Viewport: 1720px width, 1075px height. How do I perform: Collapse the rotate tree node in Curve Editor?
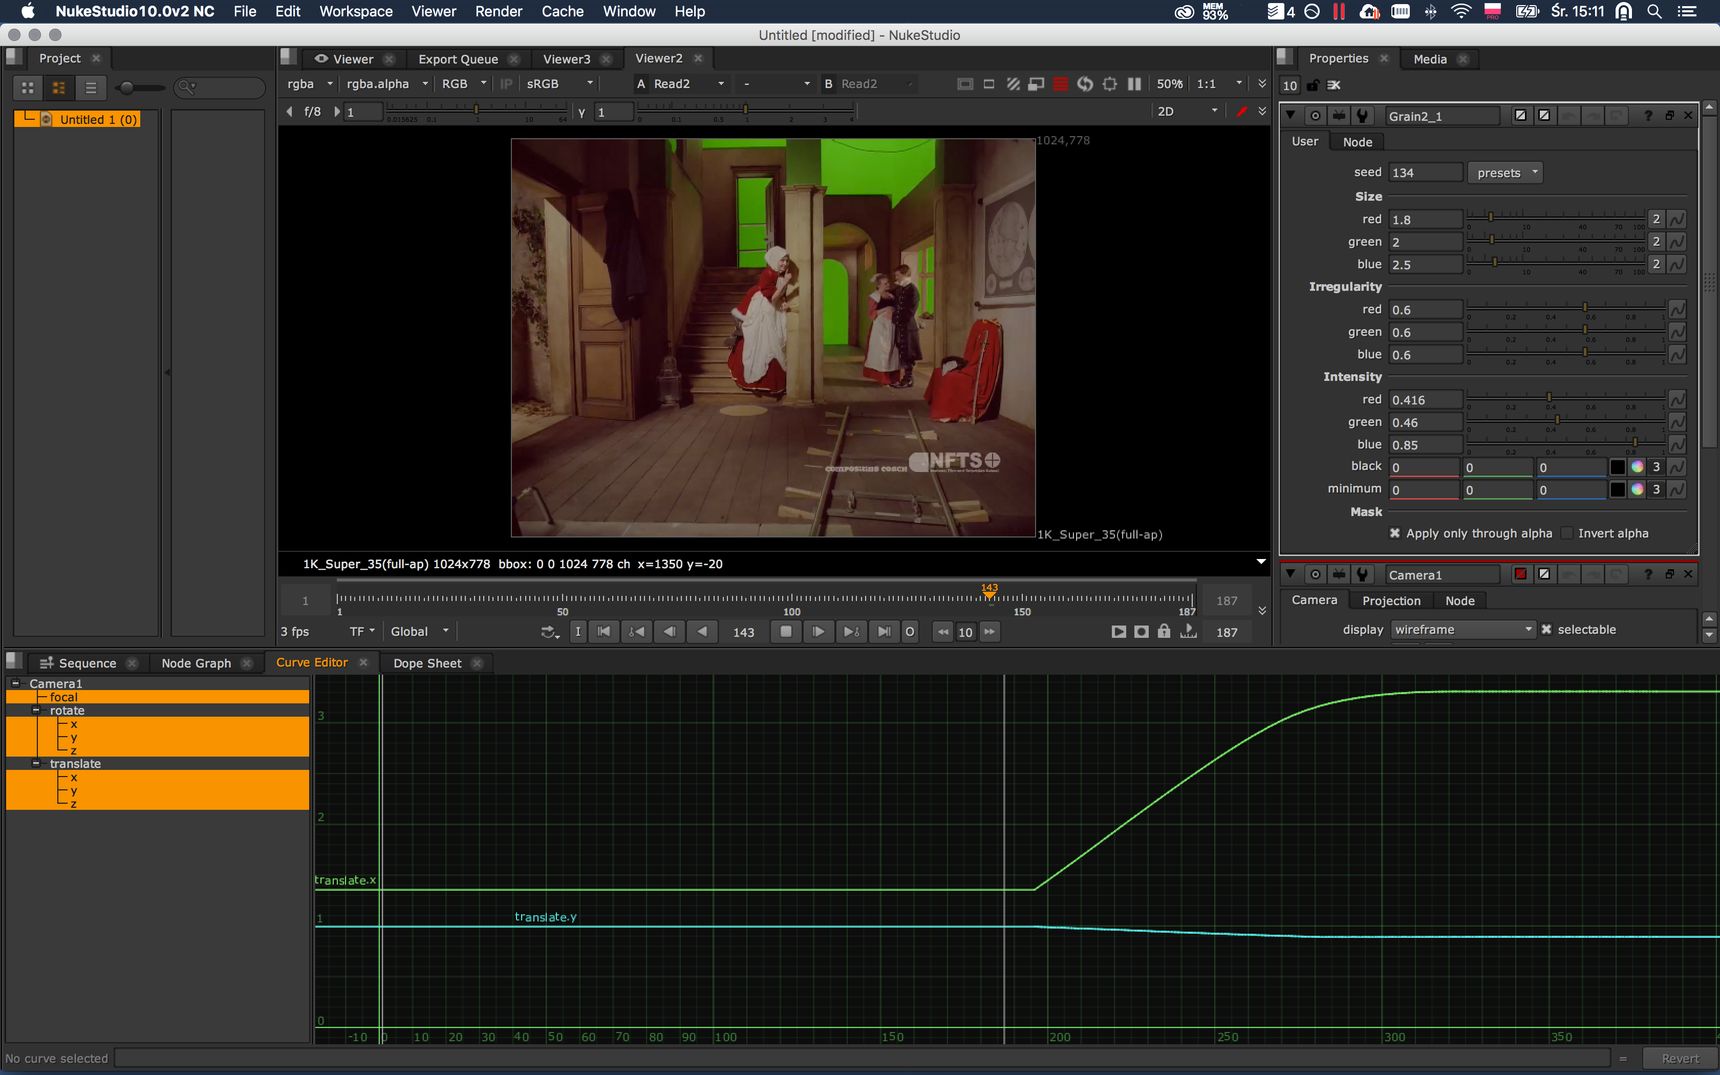point(36,711)
